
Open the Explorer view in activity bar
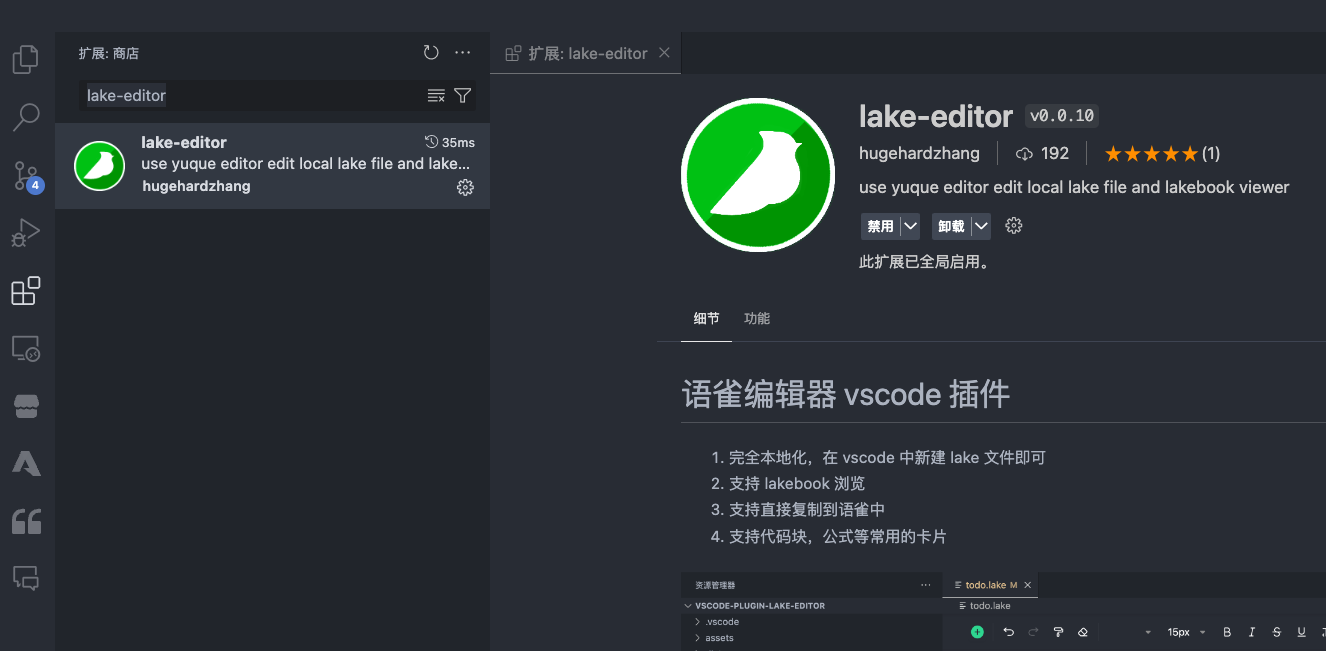(26, 60)
